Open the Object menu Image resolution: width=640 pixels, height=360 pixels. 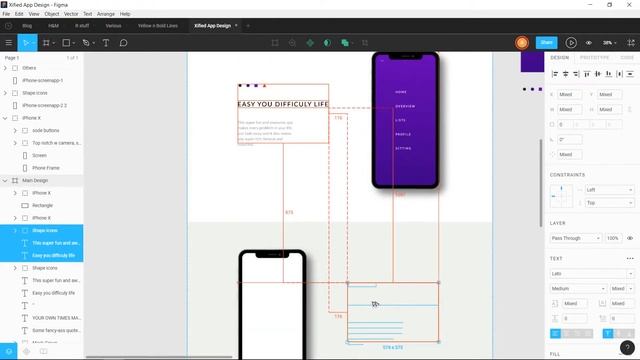[x=52, y=14]
